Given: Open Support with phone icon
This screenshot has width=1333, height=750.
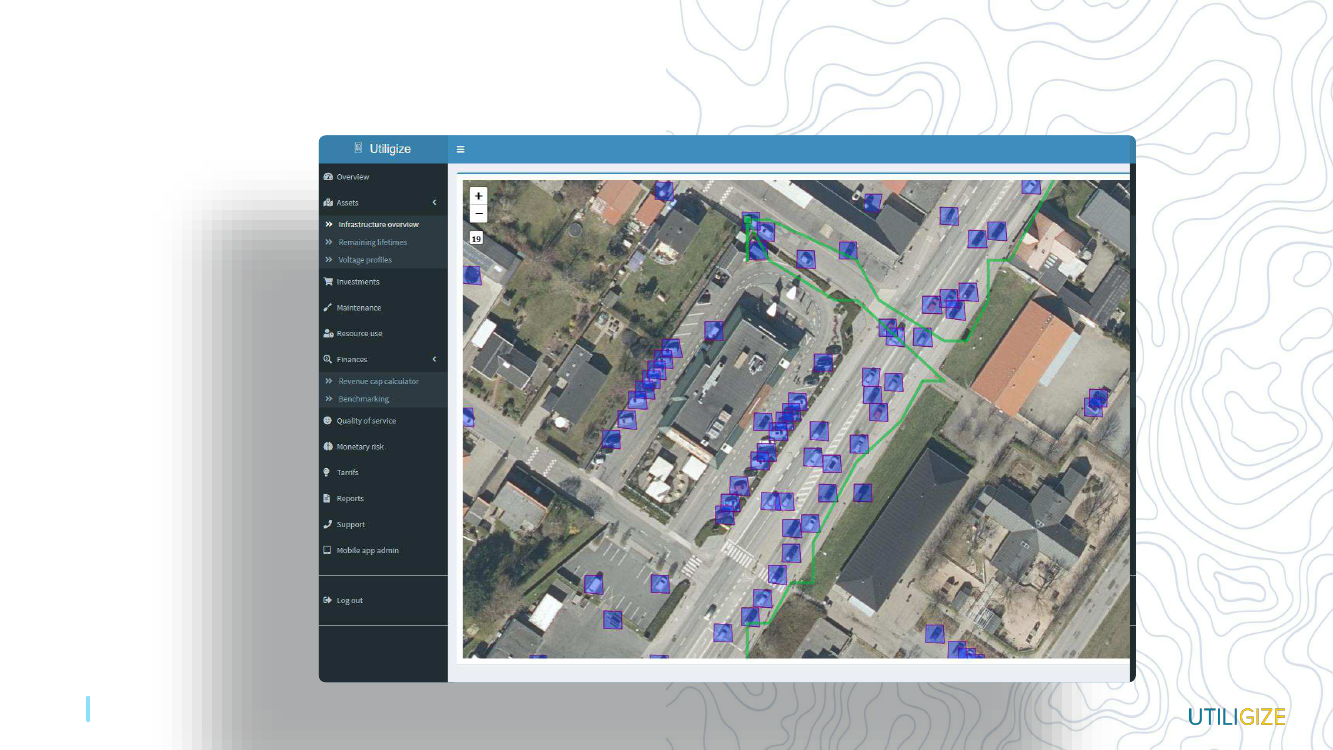Looking at the screenshot, I should pyautogui.click(x=383, y=524).
